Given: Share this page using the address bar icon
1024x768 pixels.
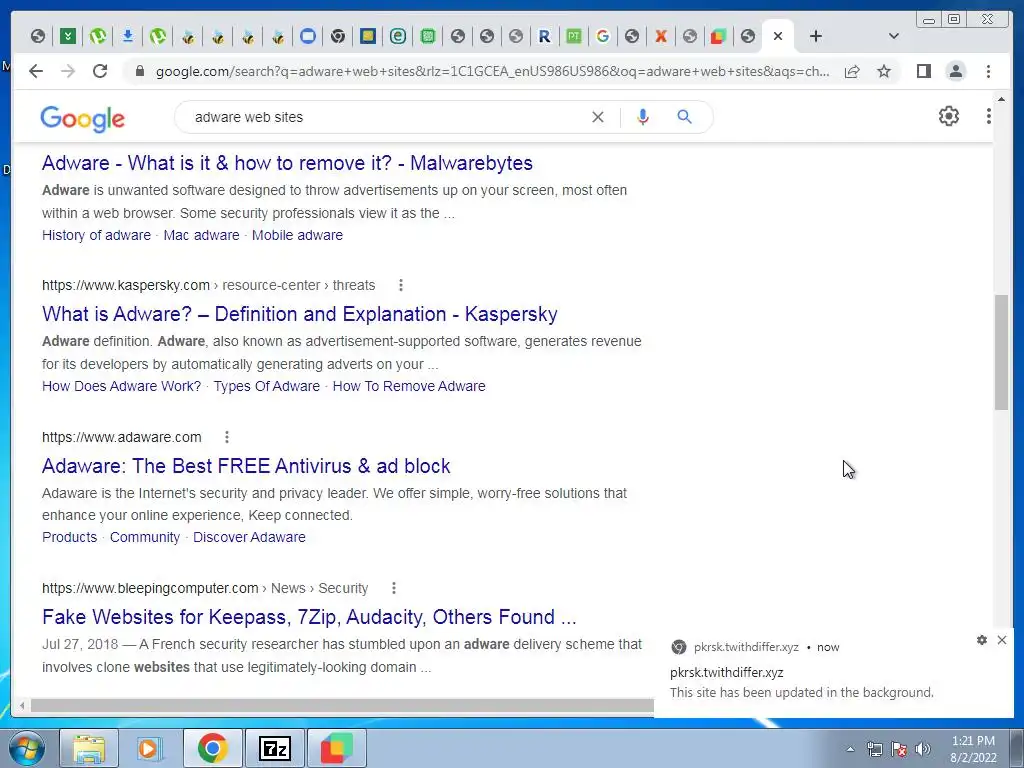Looking at the screenshot, I should tap(852, 71).
